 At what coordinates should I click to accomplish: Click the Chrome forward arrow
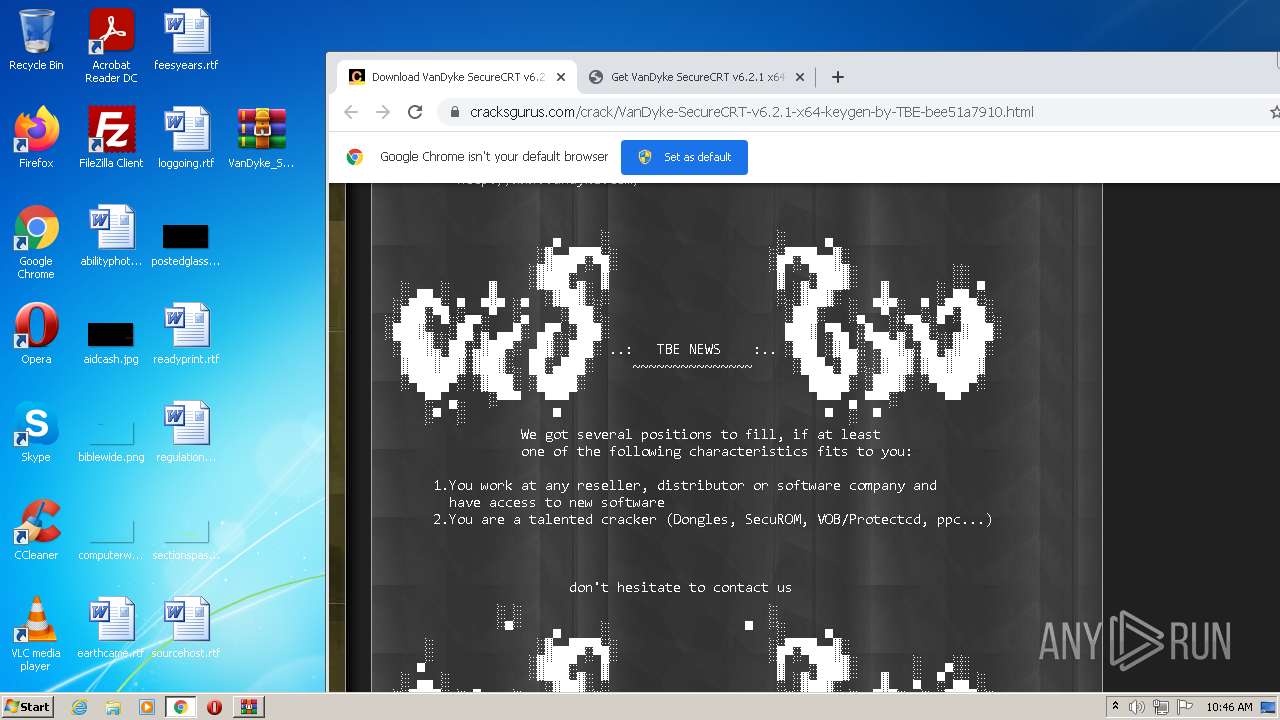point(383,112)
